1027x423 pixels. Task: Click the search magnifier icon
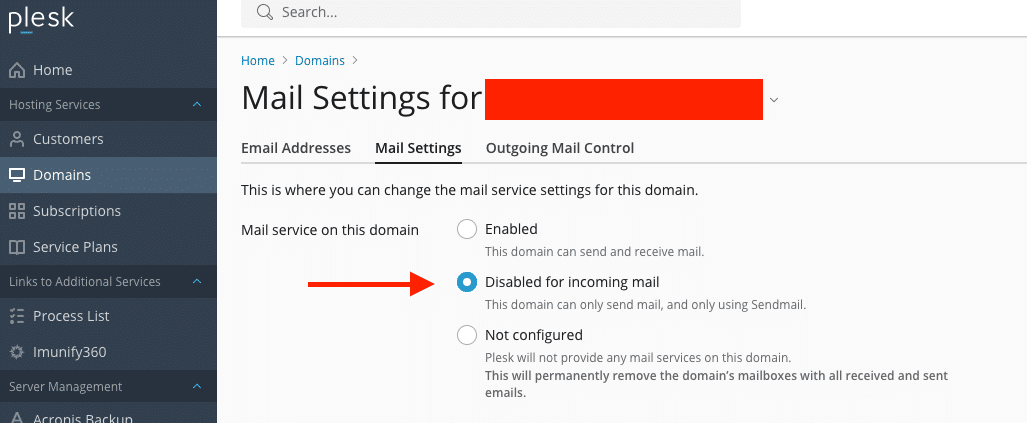[x=264, y=13]
